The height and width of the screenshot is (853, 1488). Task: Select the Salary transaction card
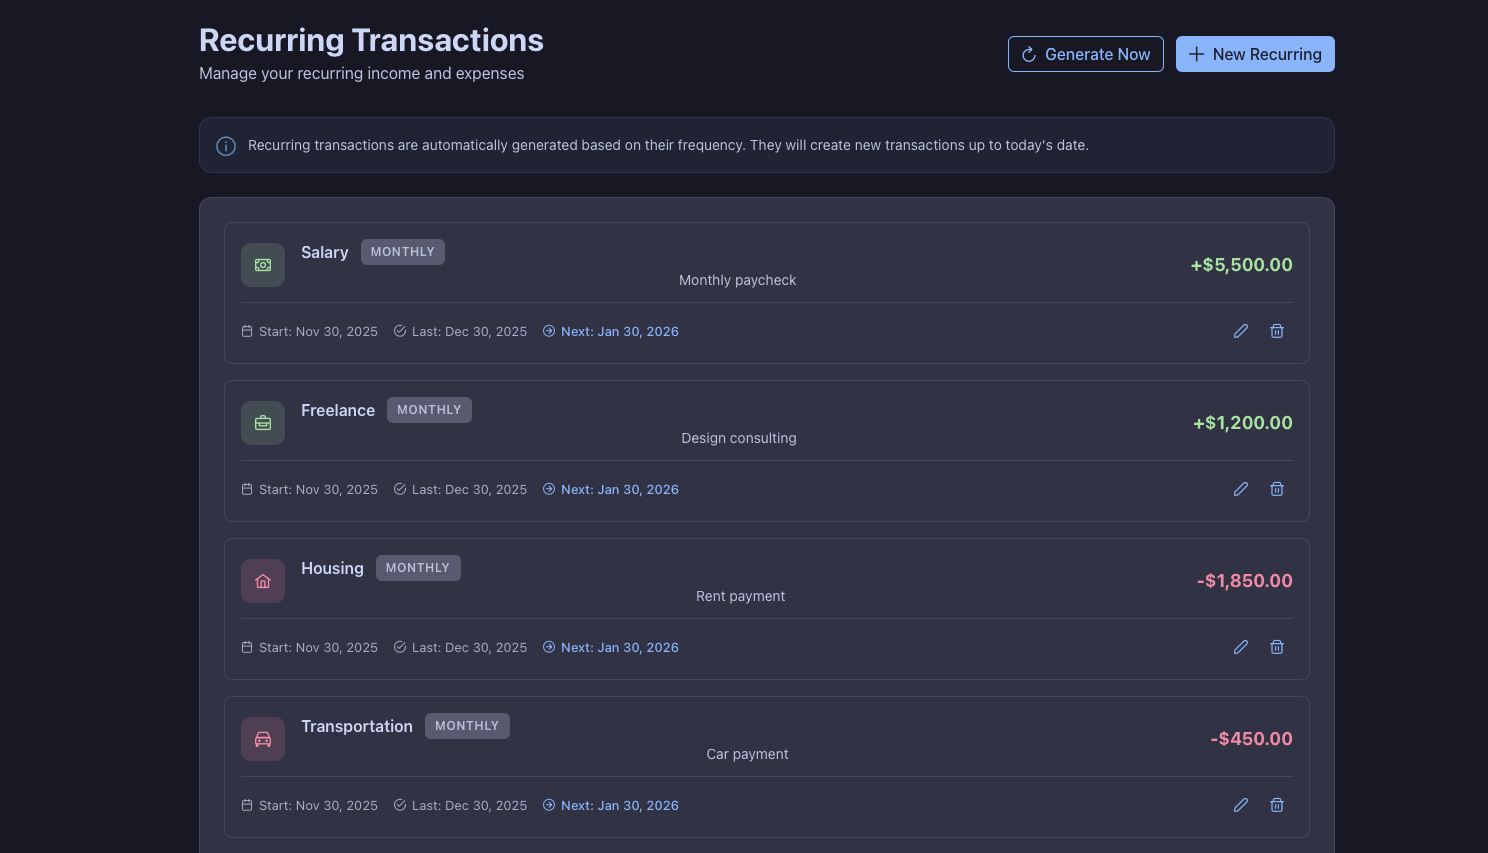[x=766, y=292]
